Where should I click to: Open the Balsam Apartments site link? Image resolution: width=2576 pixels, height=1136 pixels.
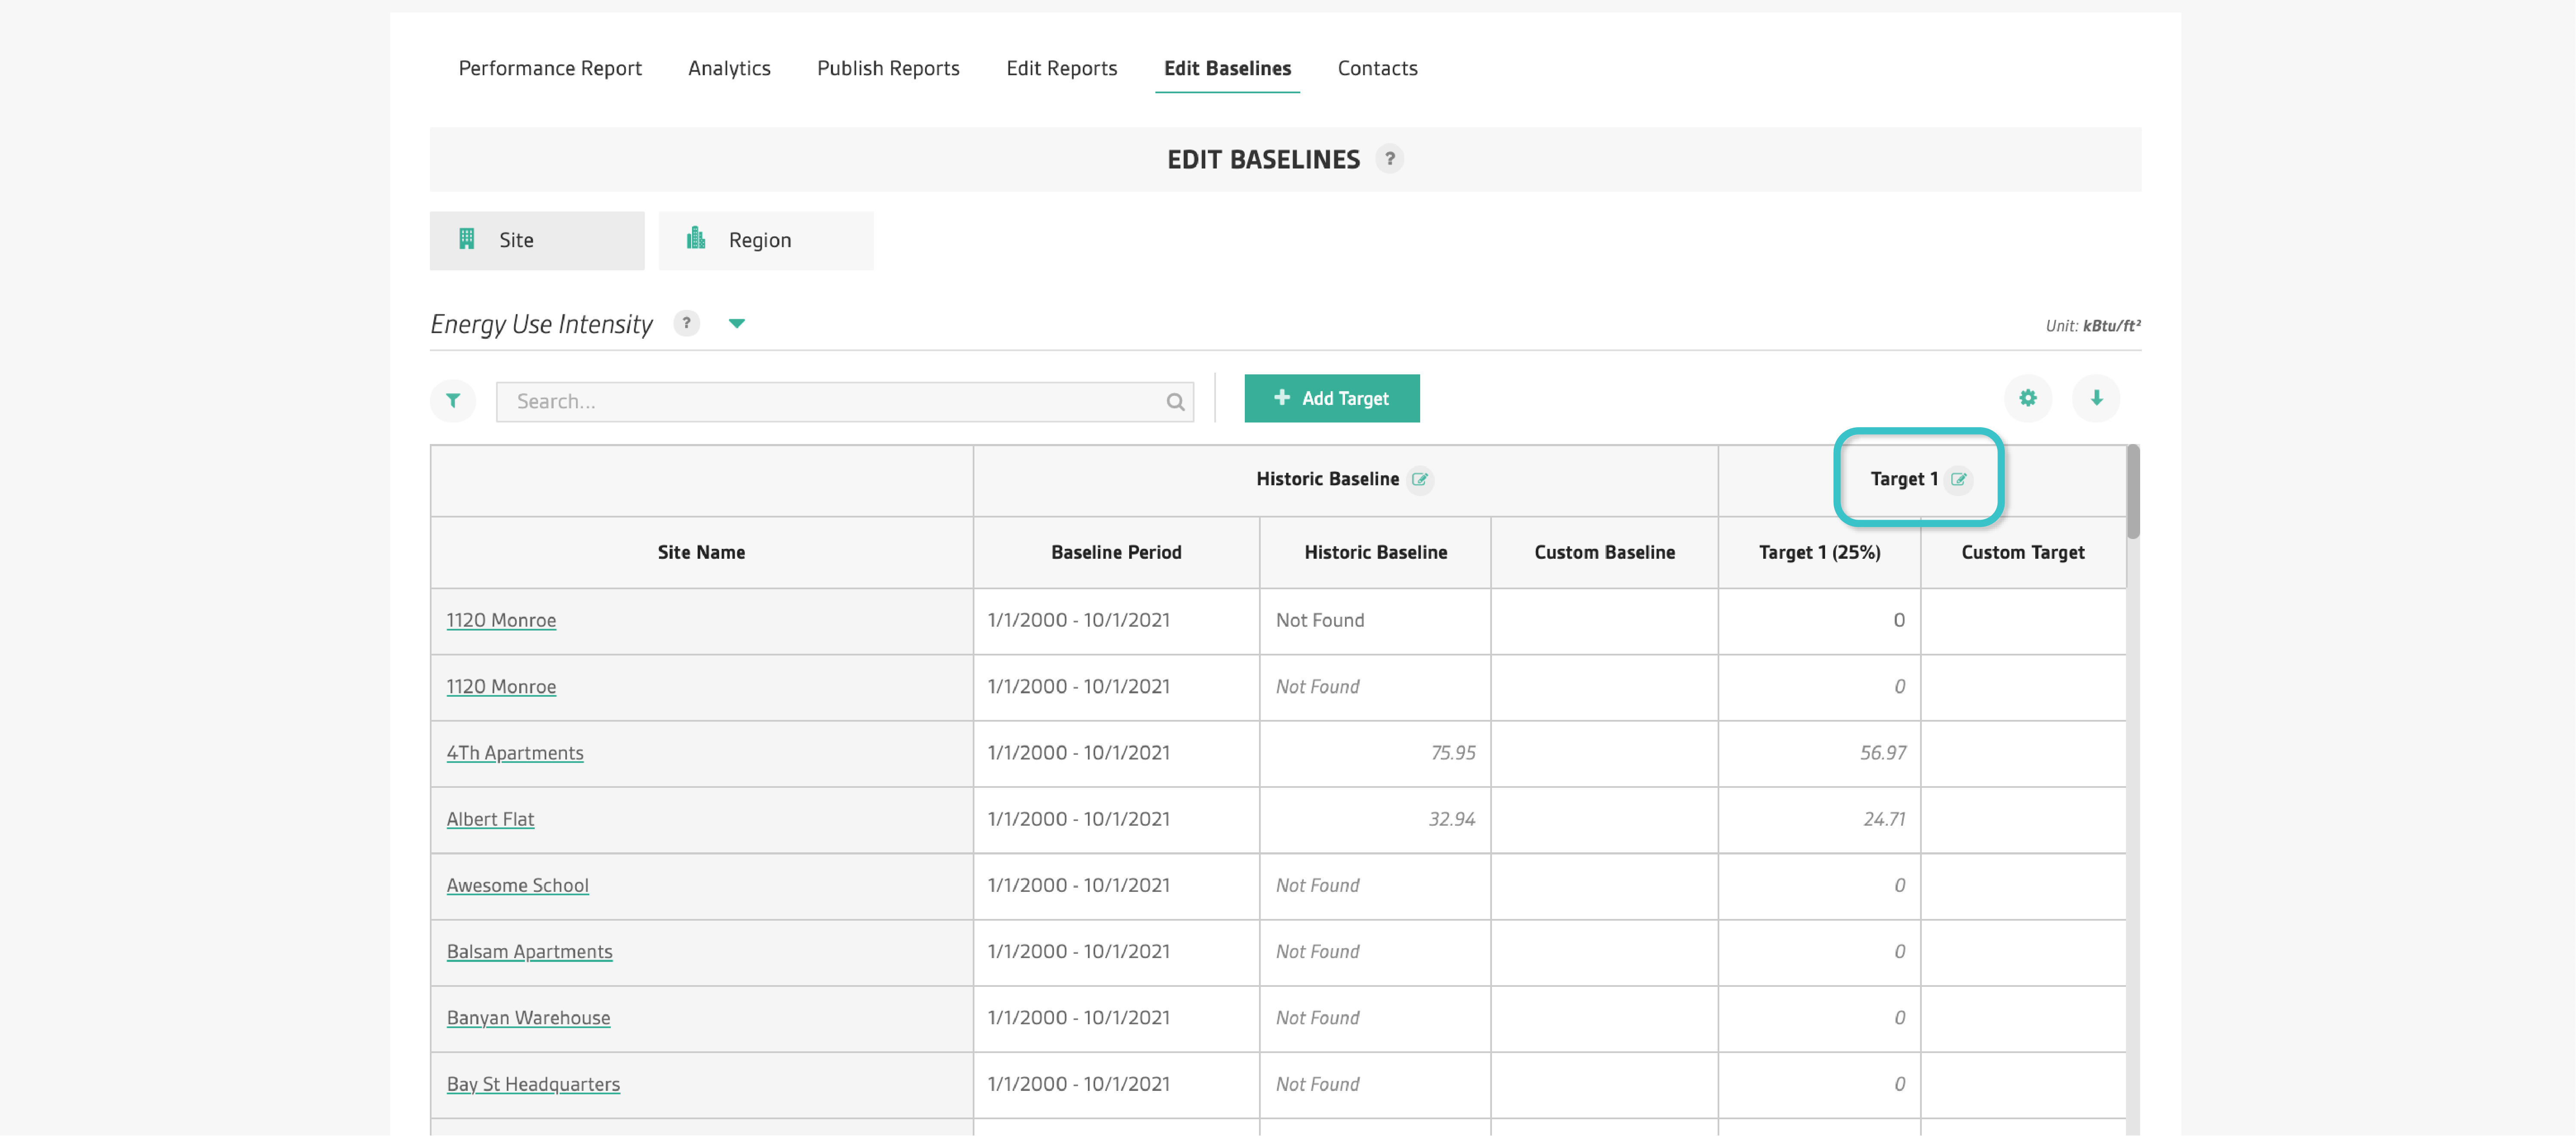coord(529,952)
